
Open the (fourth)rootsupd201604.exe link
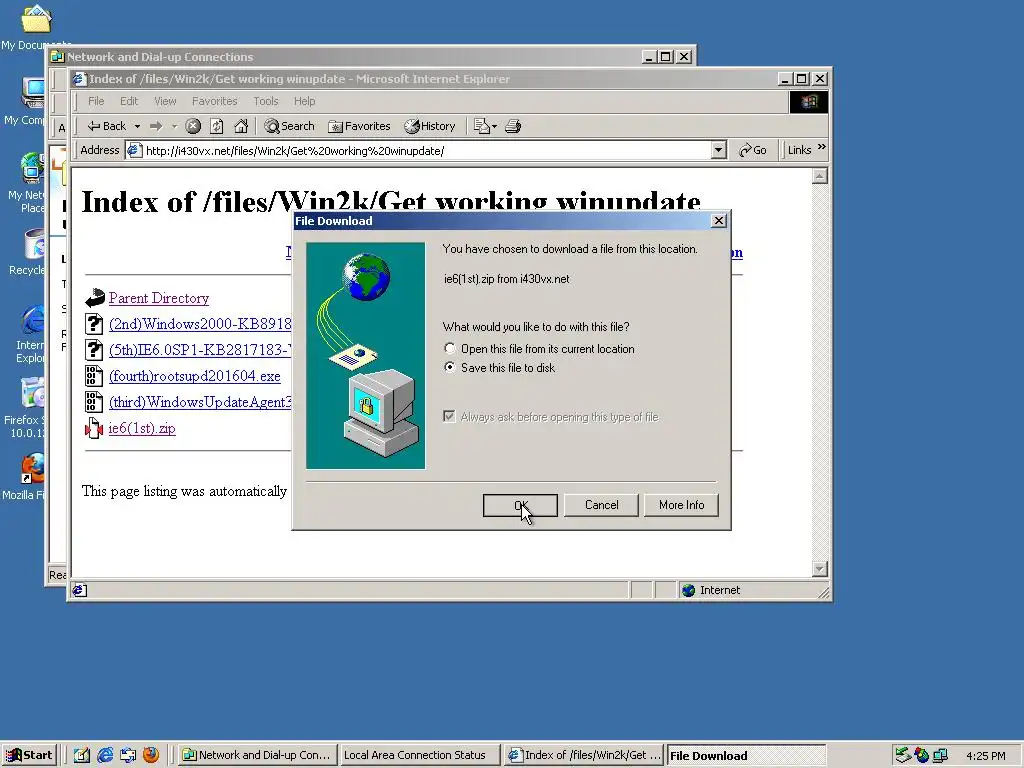(x=195, y=376)
